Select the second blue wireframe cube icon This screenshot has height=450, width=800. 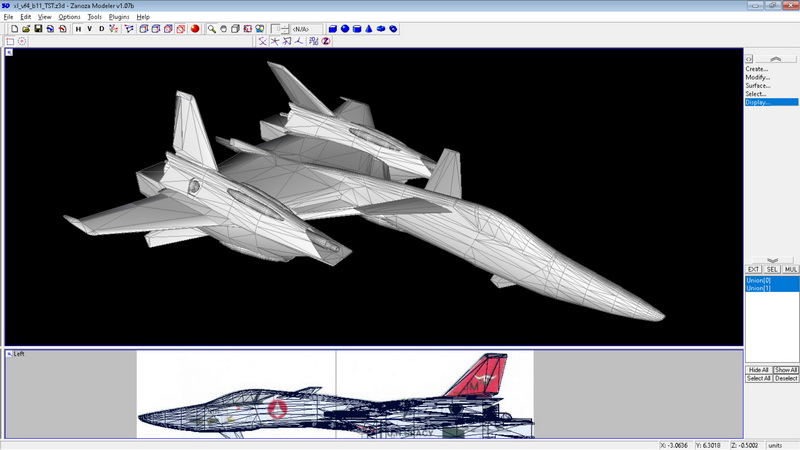click(156, 29)
